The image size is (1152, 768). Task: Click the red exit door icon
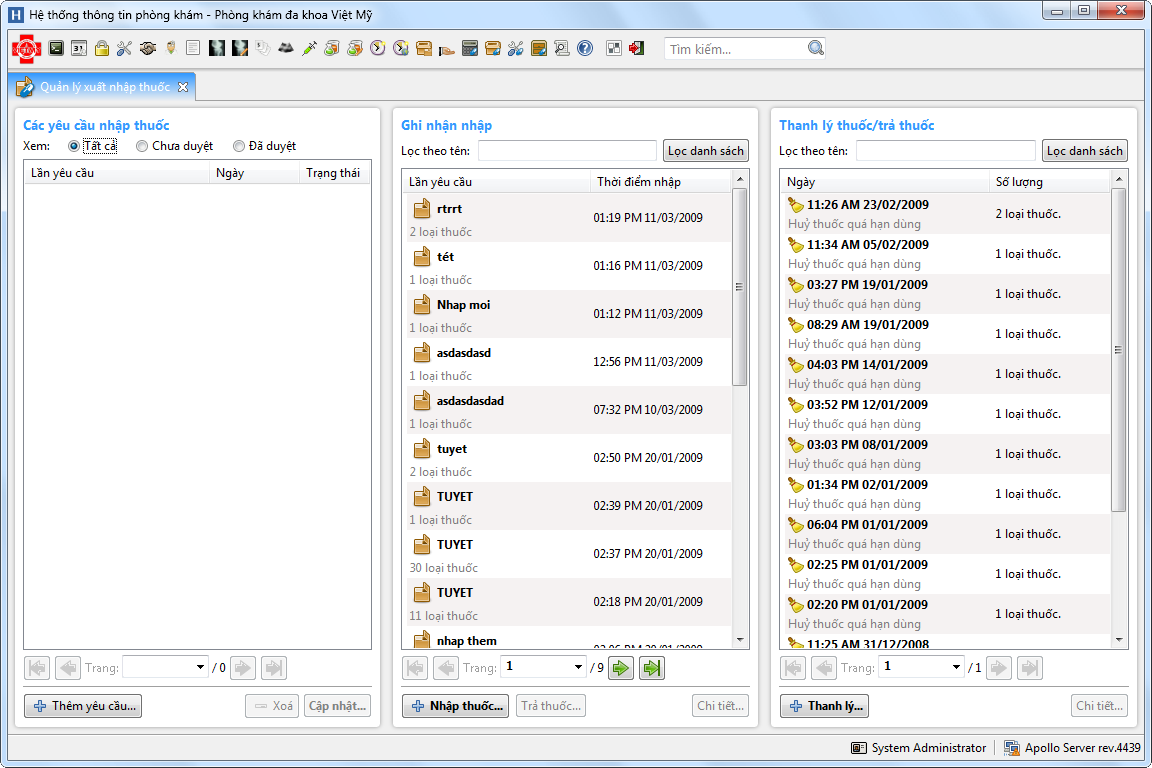click(x=636, y=48)
